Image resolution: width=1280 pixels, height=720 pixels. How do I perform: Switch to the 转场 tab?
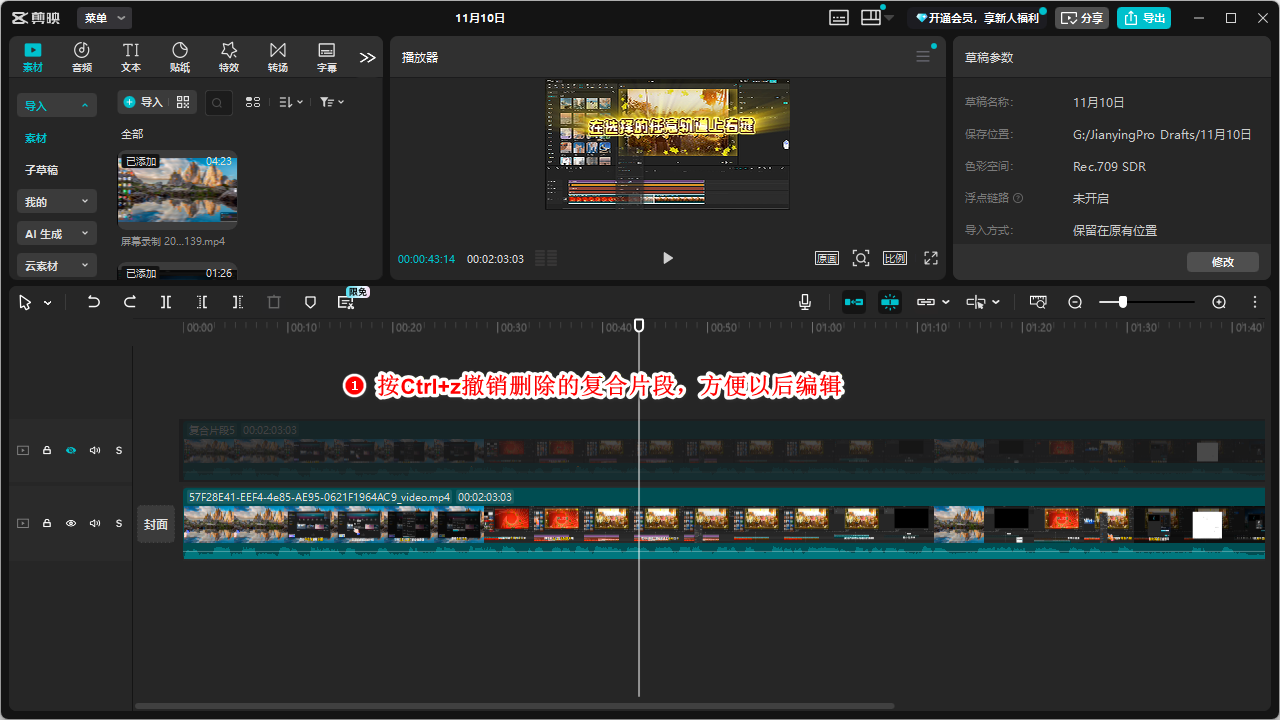click(x=277, y=57)
